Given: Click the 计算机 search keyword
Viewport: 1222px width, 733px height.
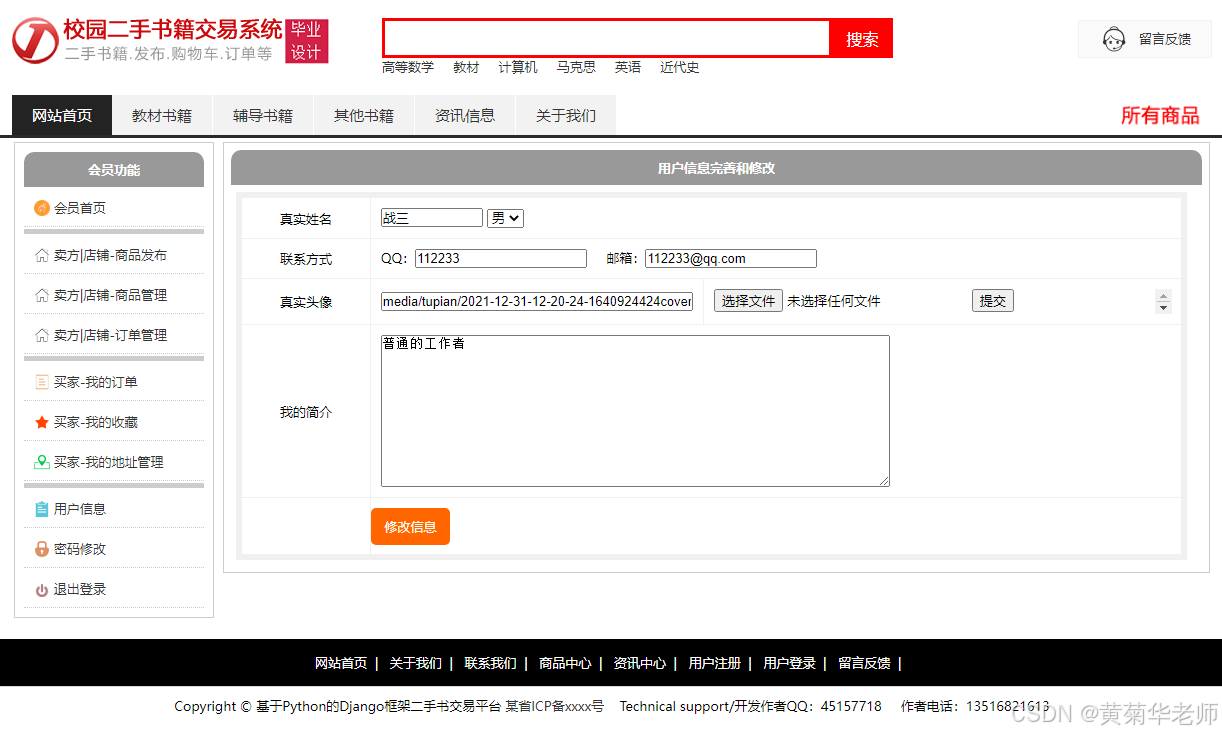Looking at the screenshot, I should (518, 67).
